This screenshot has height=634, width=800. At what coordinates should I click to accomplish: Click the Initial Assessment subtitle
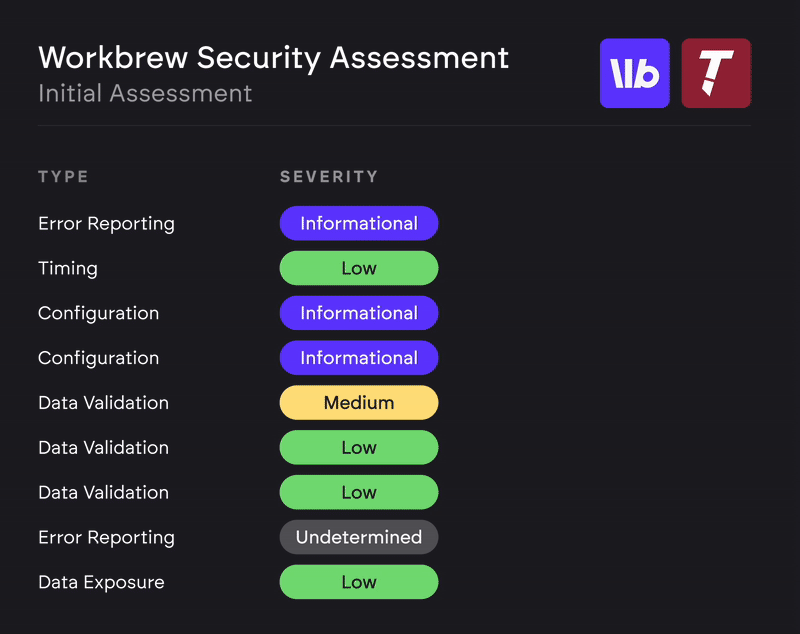pos(145,93)
